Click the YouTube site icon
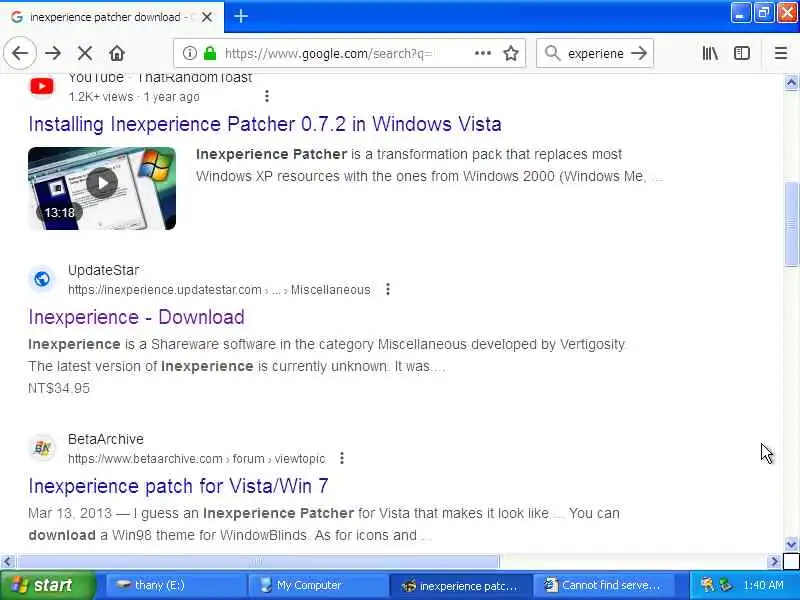800x600 pixels. pos(42,86)
